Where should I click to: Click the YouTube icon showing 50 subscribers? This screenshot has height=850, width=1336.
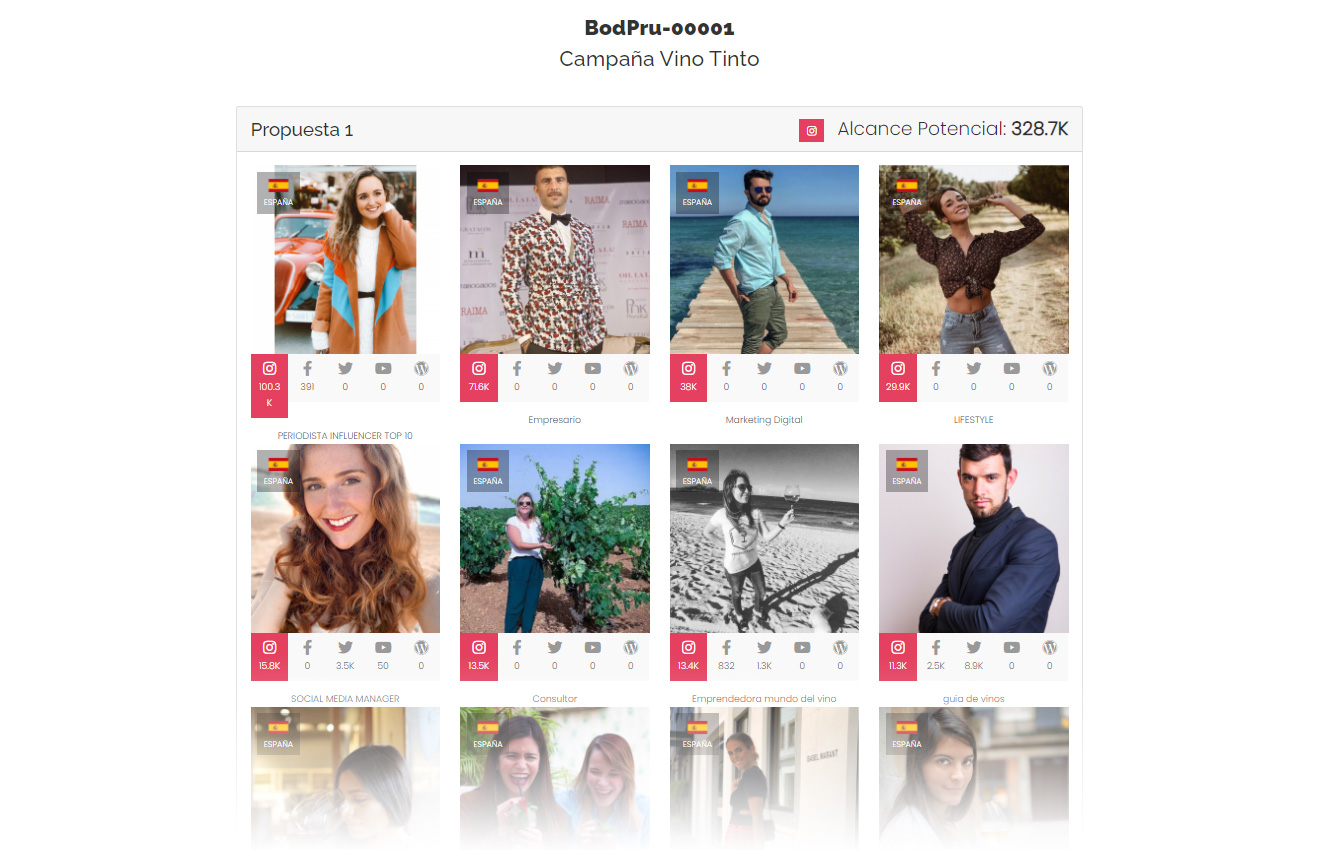point(383,648)
